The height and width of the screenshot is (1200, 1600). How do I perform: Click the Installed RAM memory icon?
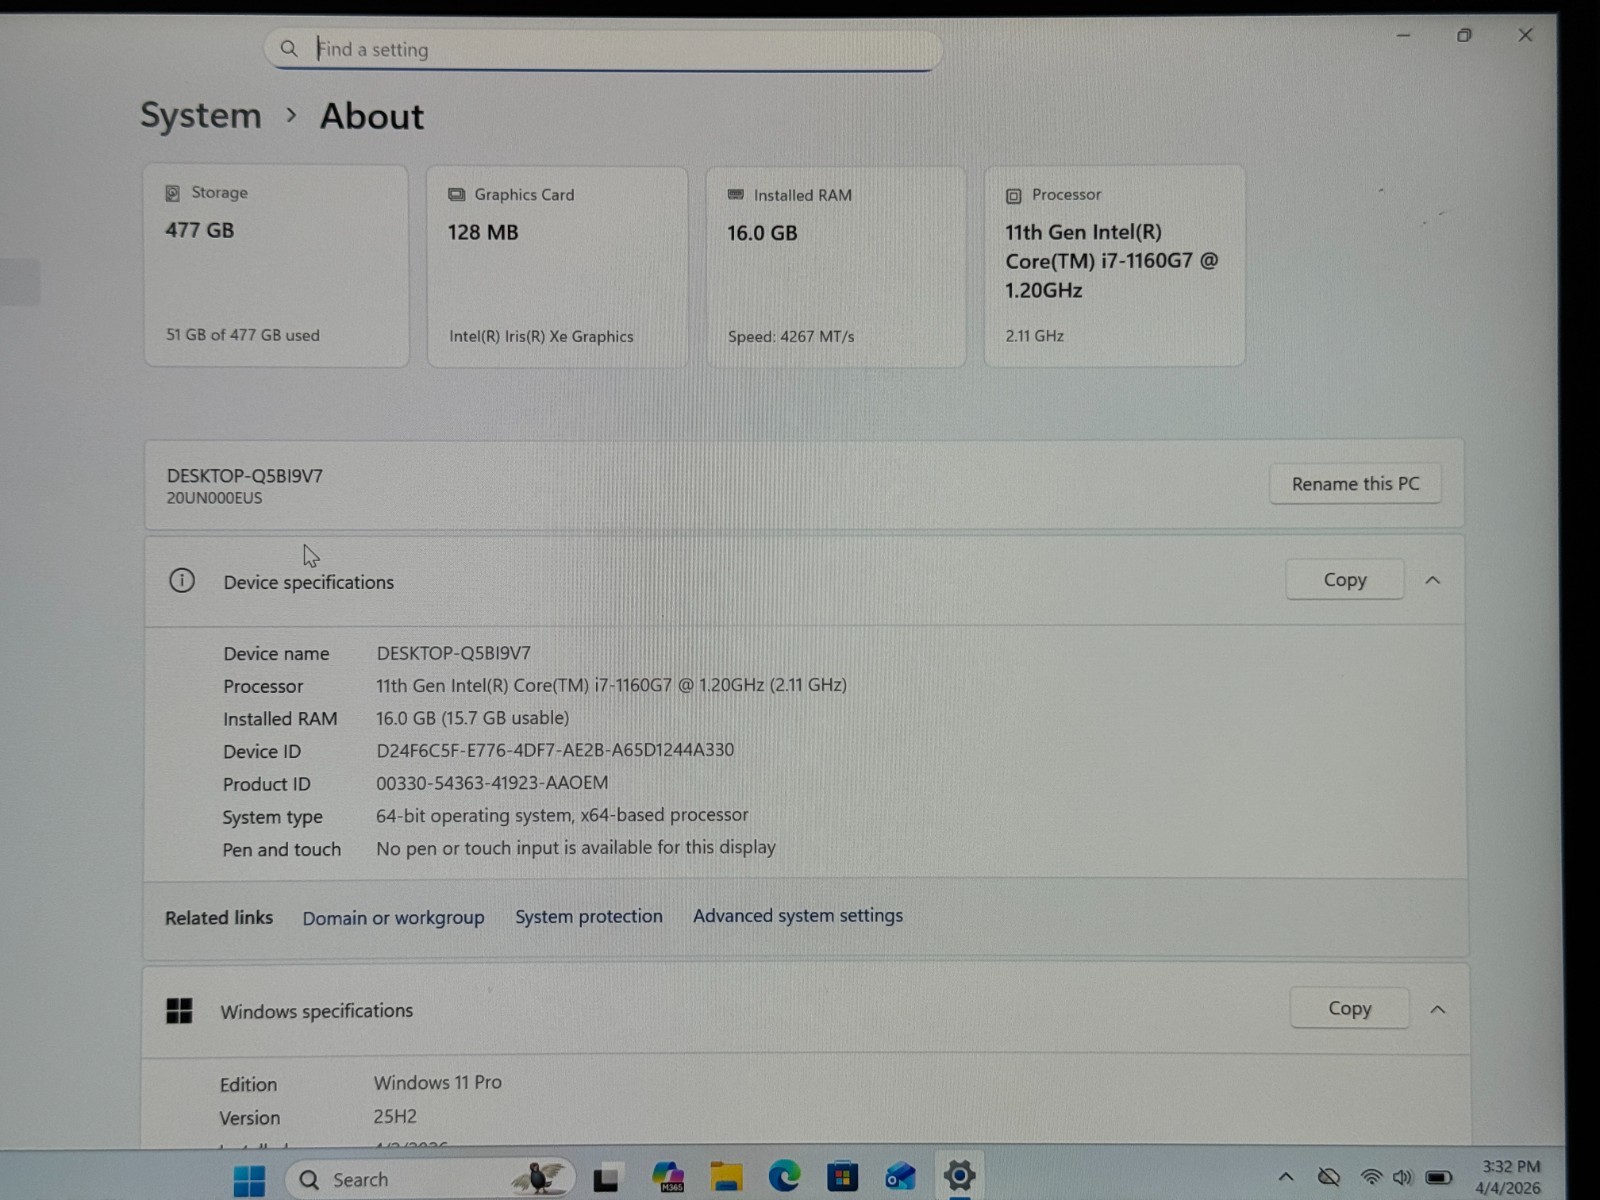coord(736,194)
